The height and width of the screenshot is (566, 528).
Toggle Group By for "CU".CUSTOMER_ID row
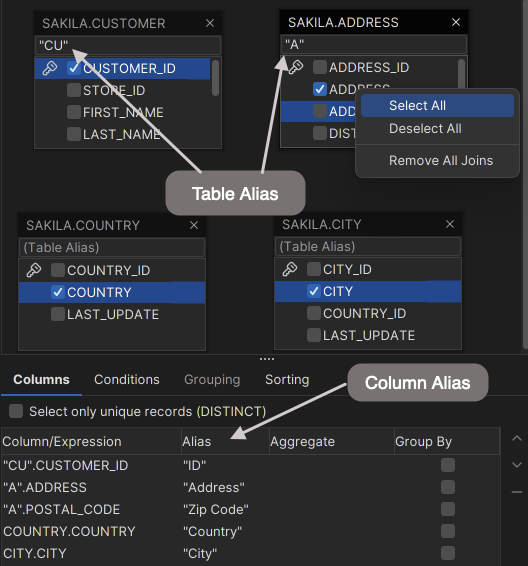click(448, 465)
